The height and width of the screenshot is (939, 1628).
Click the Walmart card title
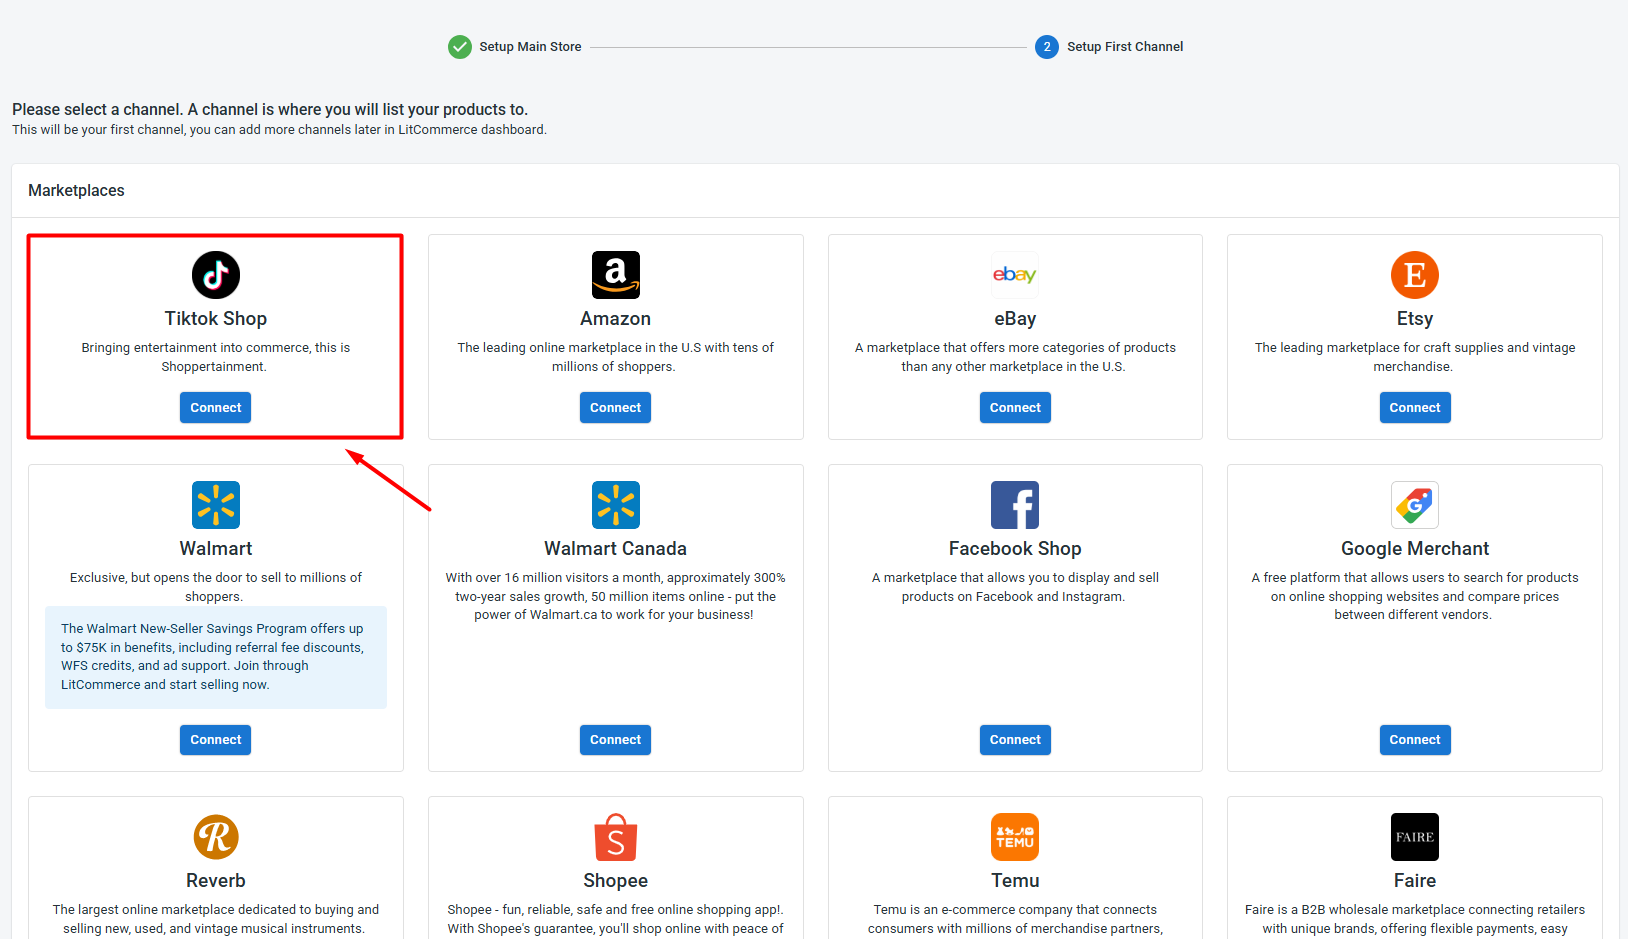point(216,549)
